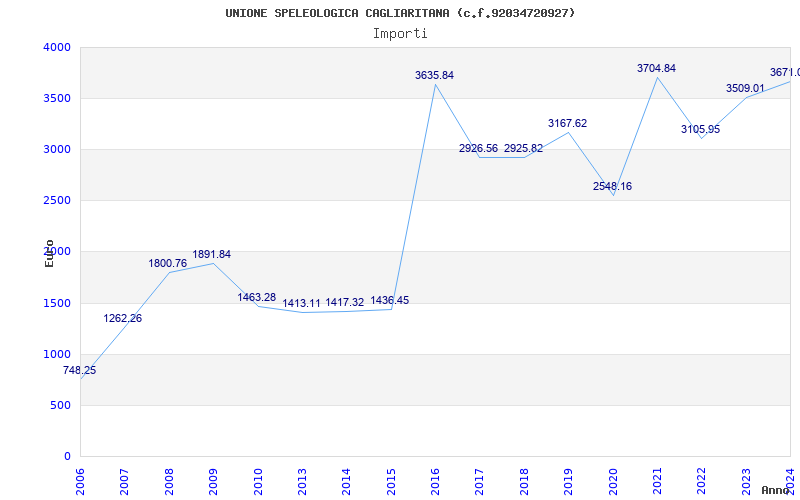
Task: Click the 3167.62 data label
Action: [567, 123]
